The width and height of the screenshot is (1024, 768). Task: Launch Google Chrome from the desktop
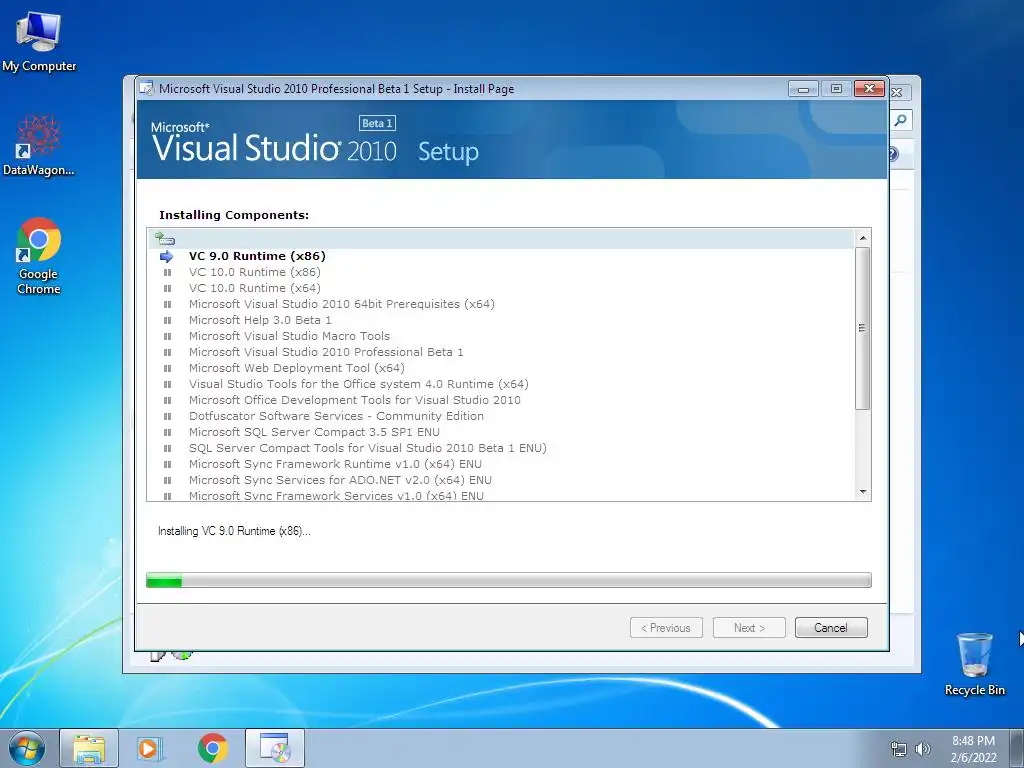pyautogui.click(x=39, y=255)
